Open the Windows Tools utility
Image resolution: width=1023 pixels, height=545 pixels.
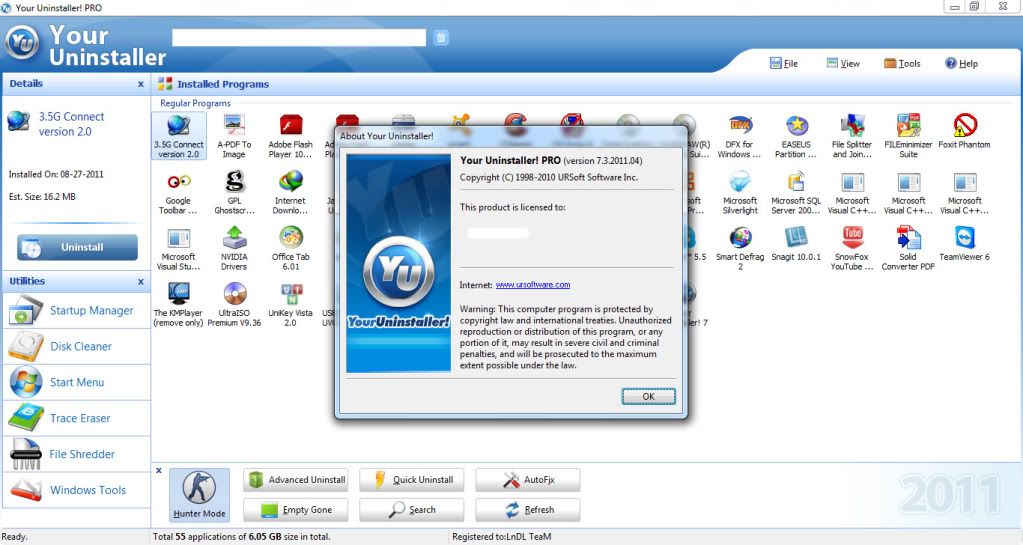tap(76, 490)
